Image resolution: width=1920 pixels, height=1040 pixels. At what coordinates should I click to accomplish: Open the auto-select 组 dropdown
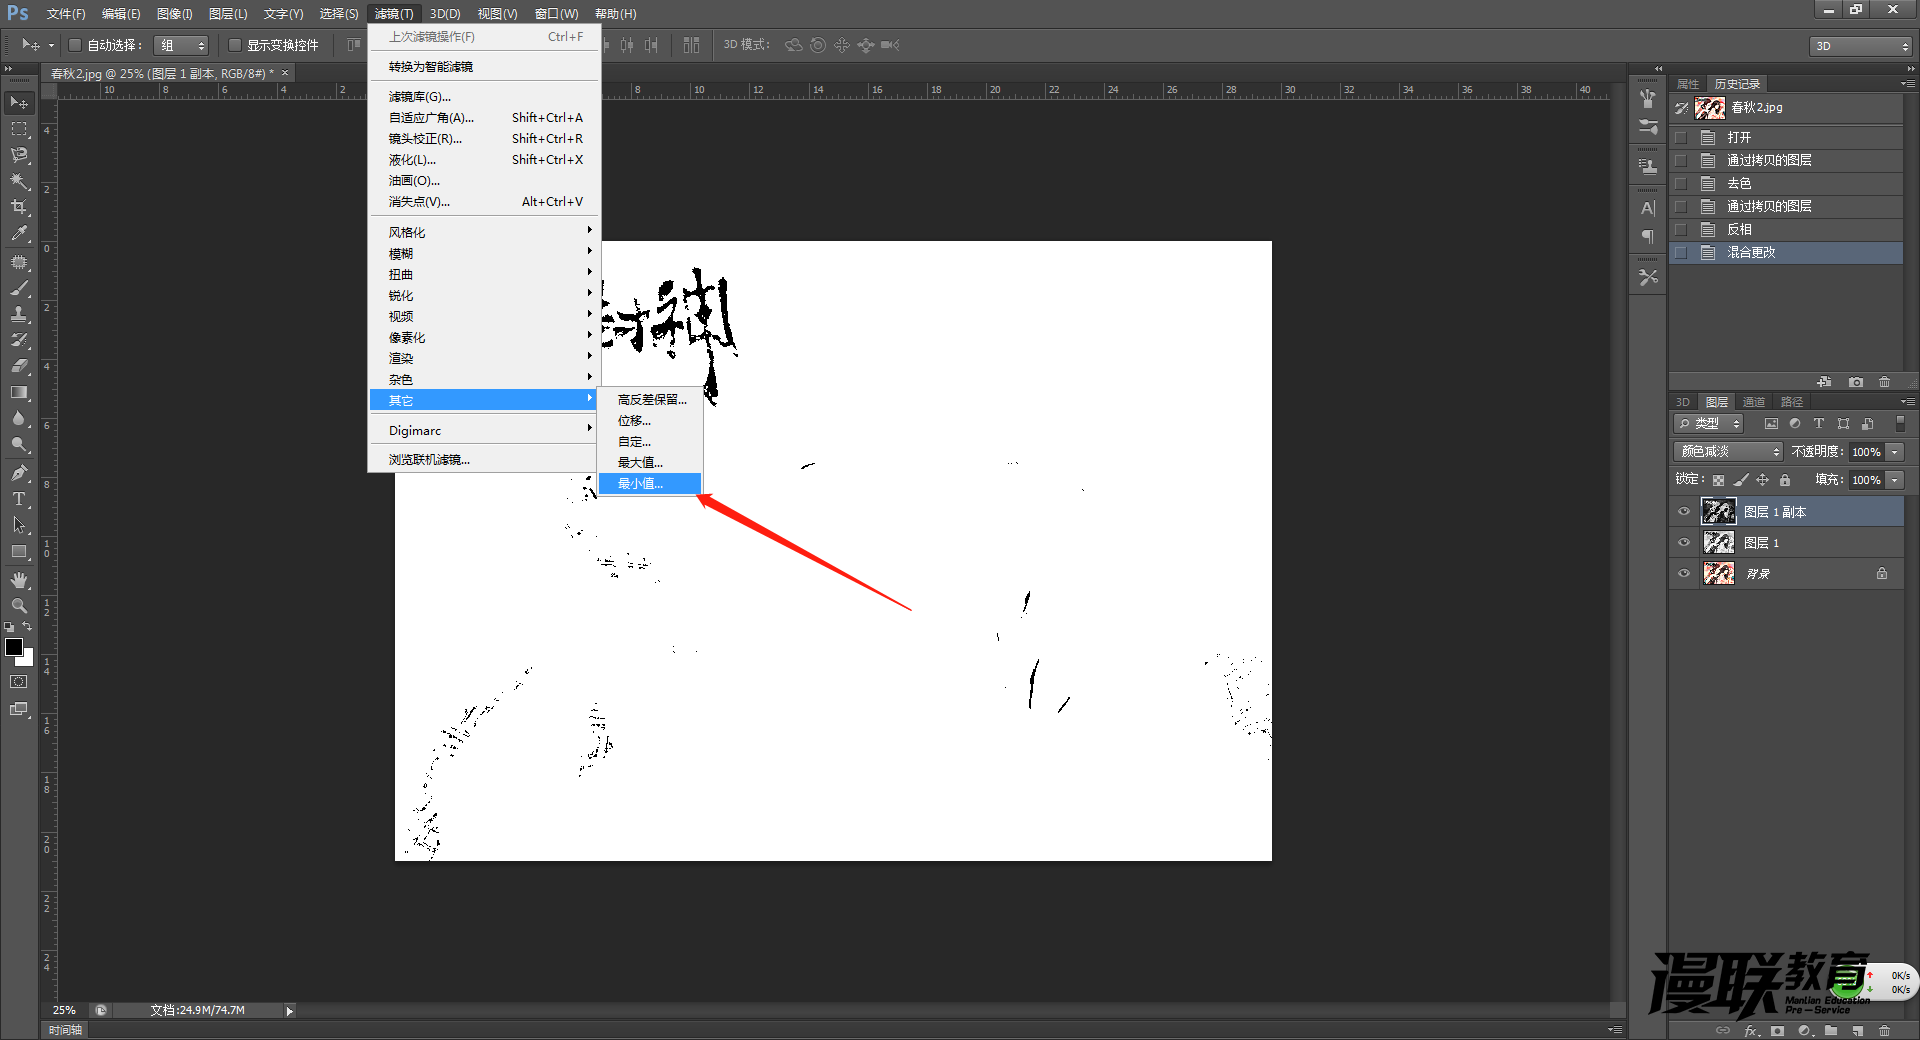[x=181, y=45]
